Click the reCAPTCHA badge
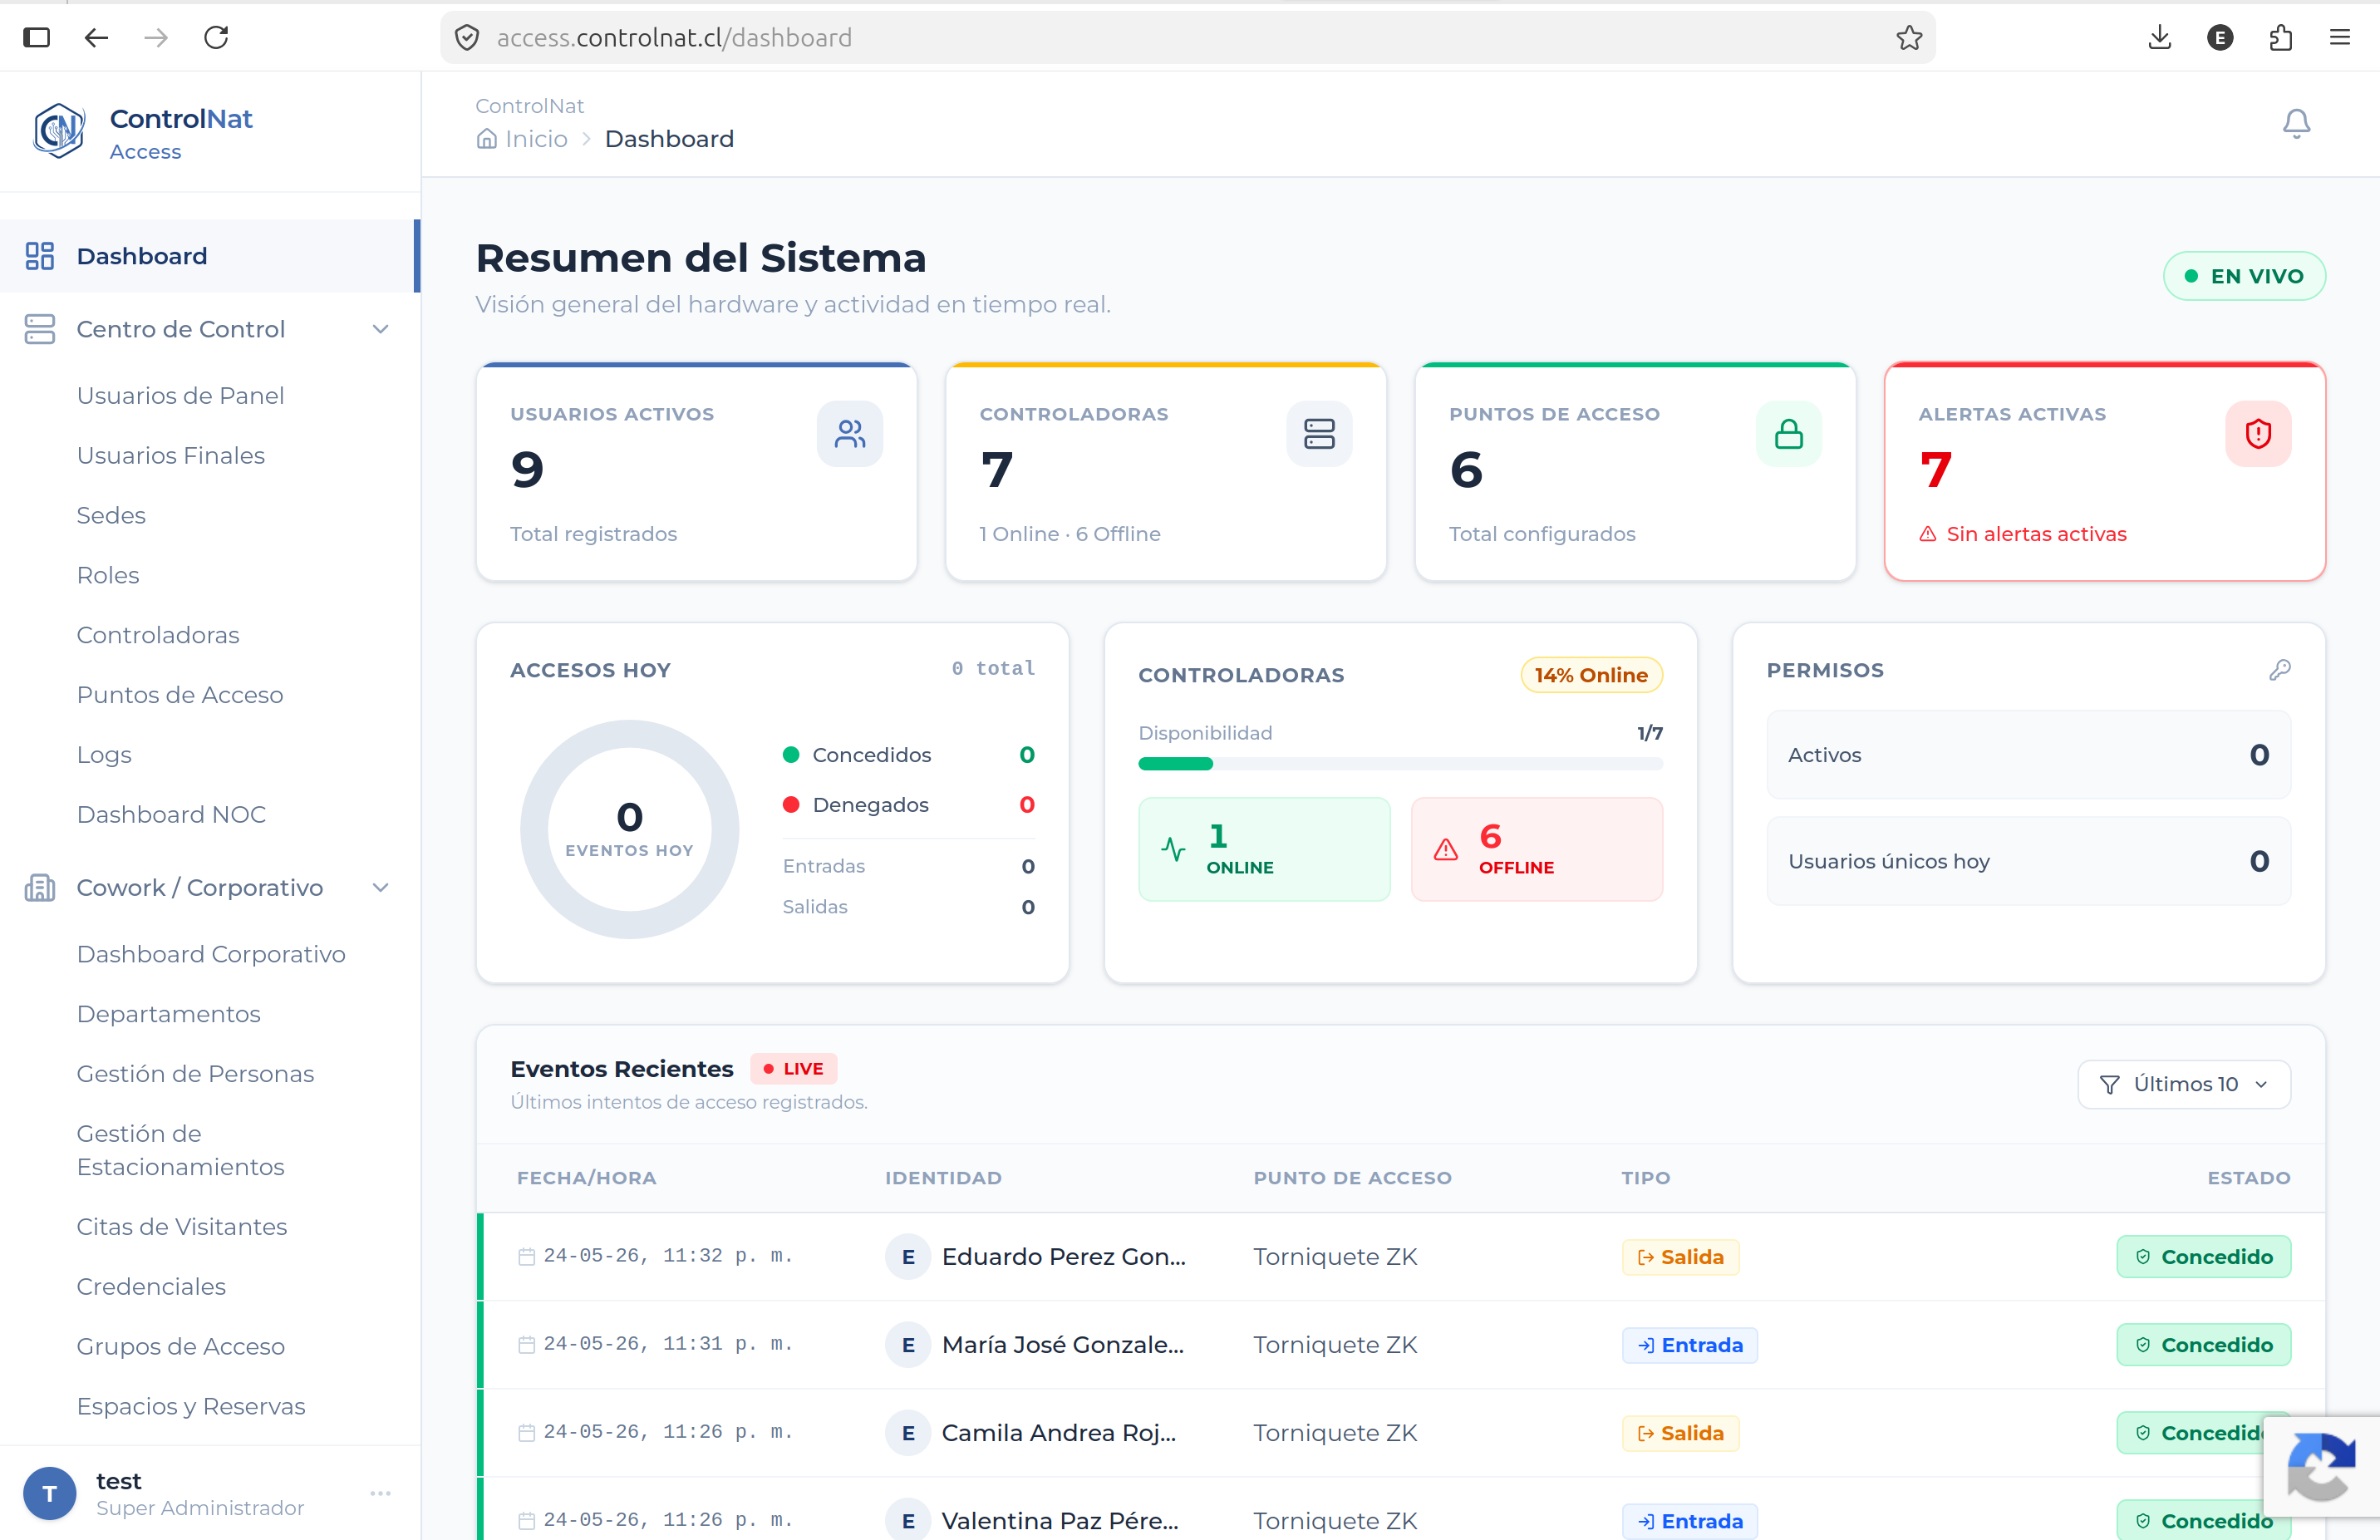The width and height of the screenshot is (2380, 1540). pyautogui.click(x=2321, y=1466)
